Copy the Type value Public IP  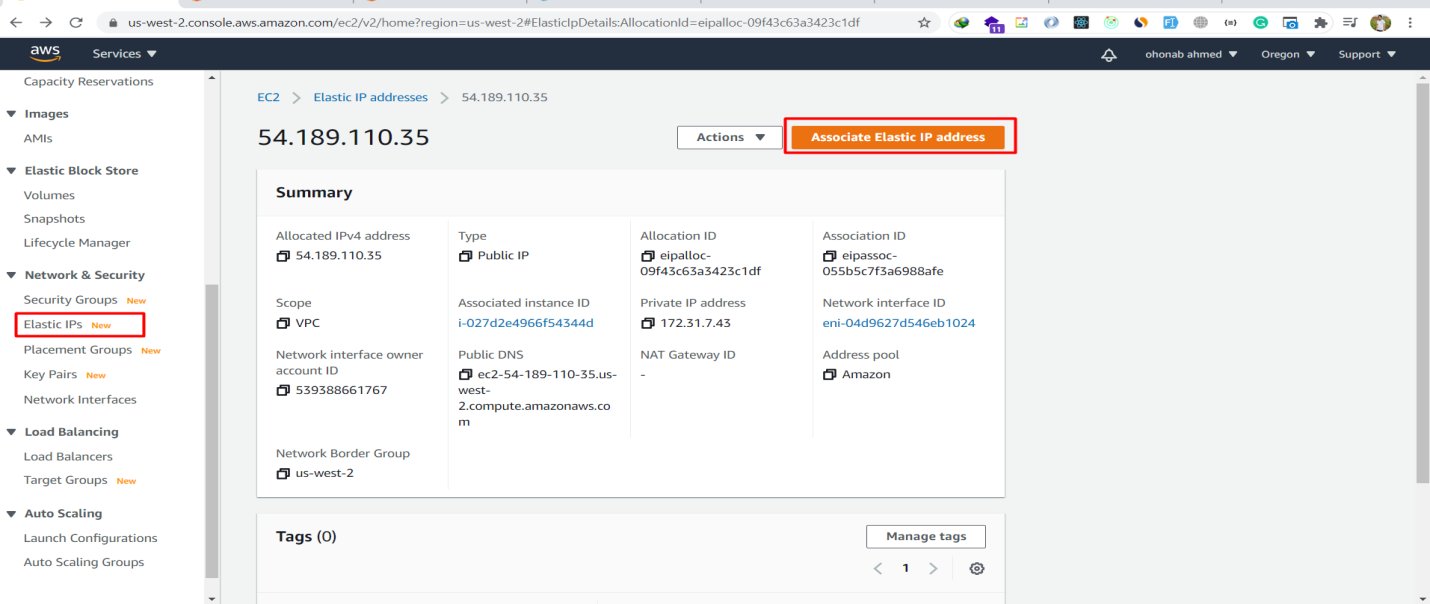[x=465, y=256]
